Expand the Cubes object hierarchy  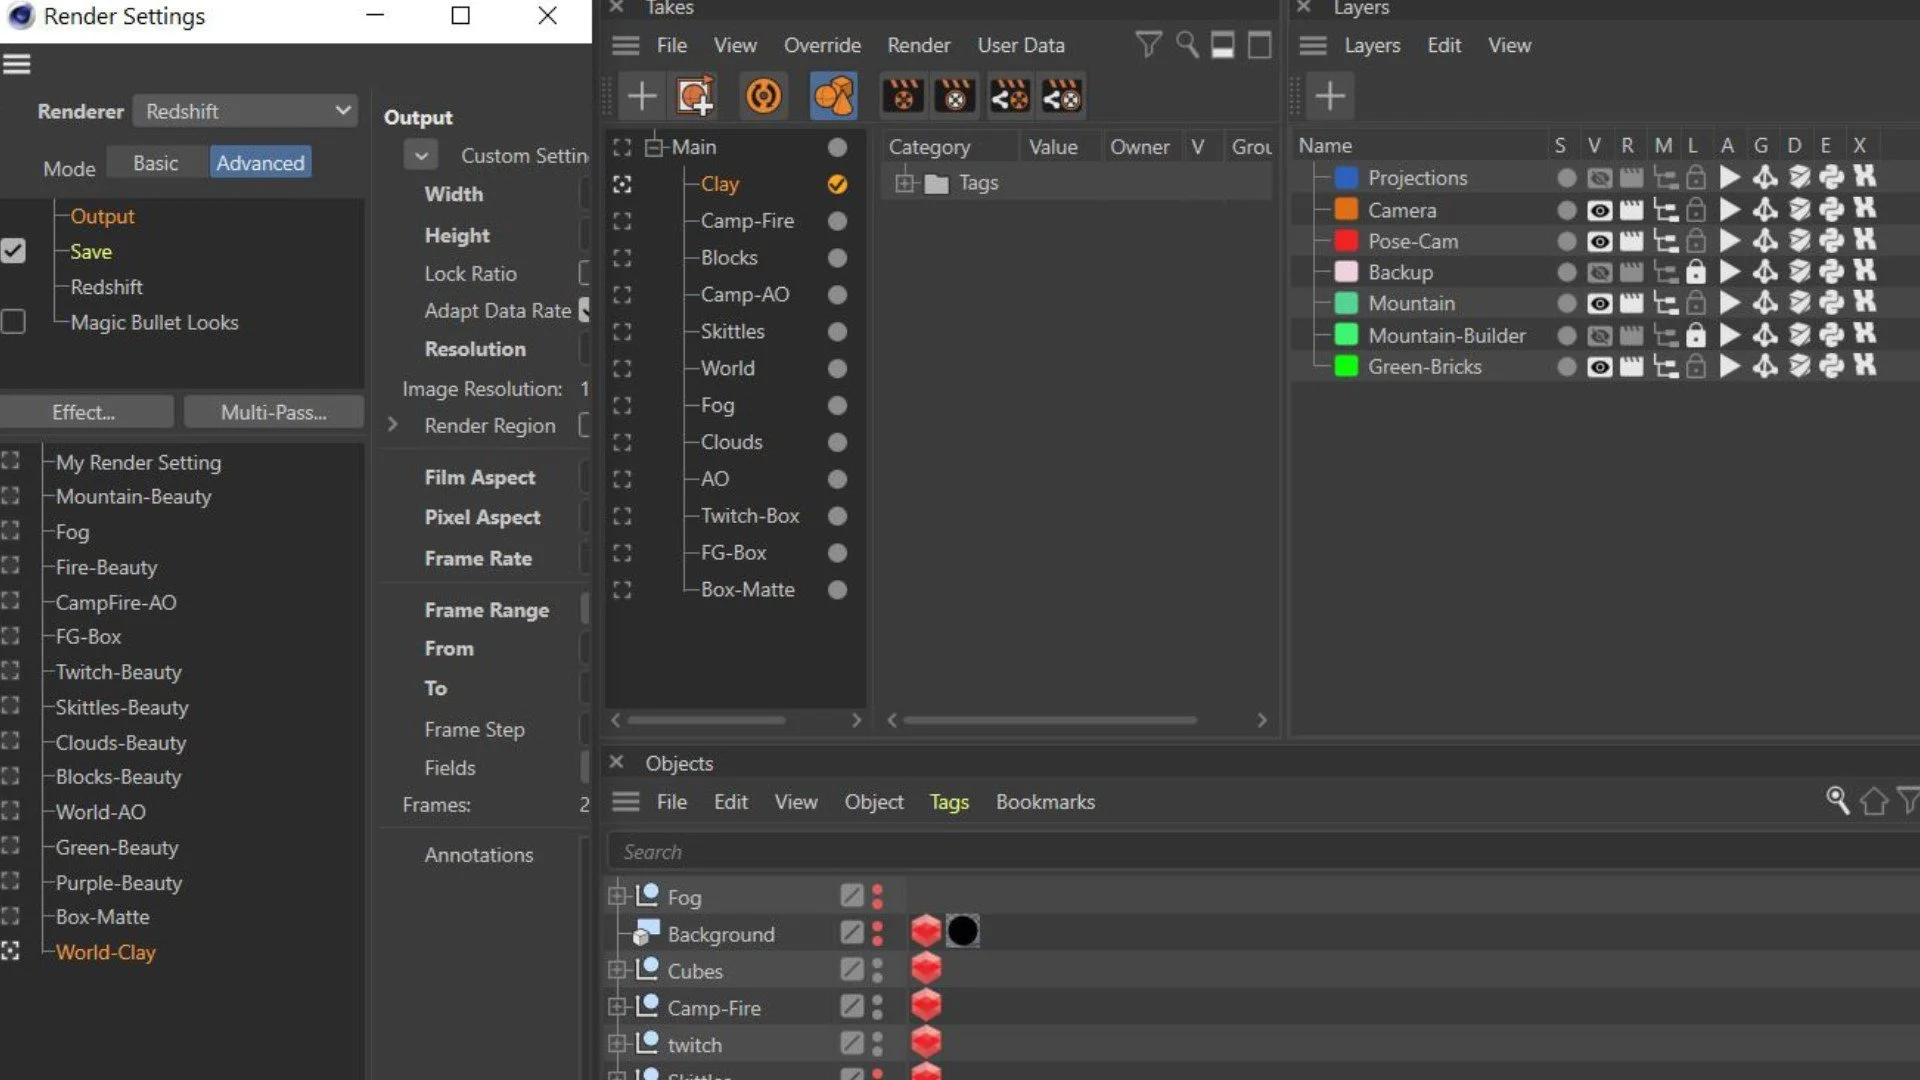[x=617, y=970]
